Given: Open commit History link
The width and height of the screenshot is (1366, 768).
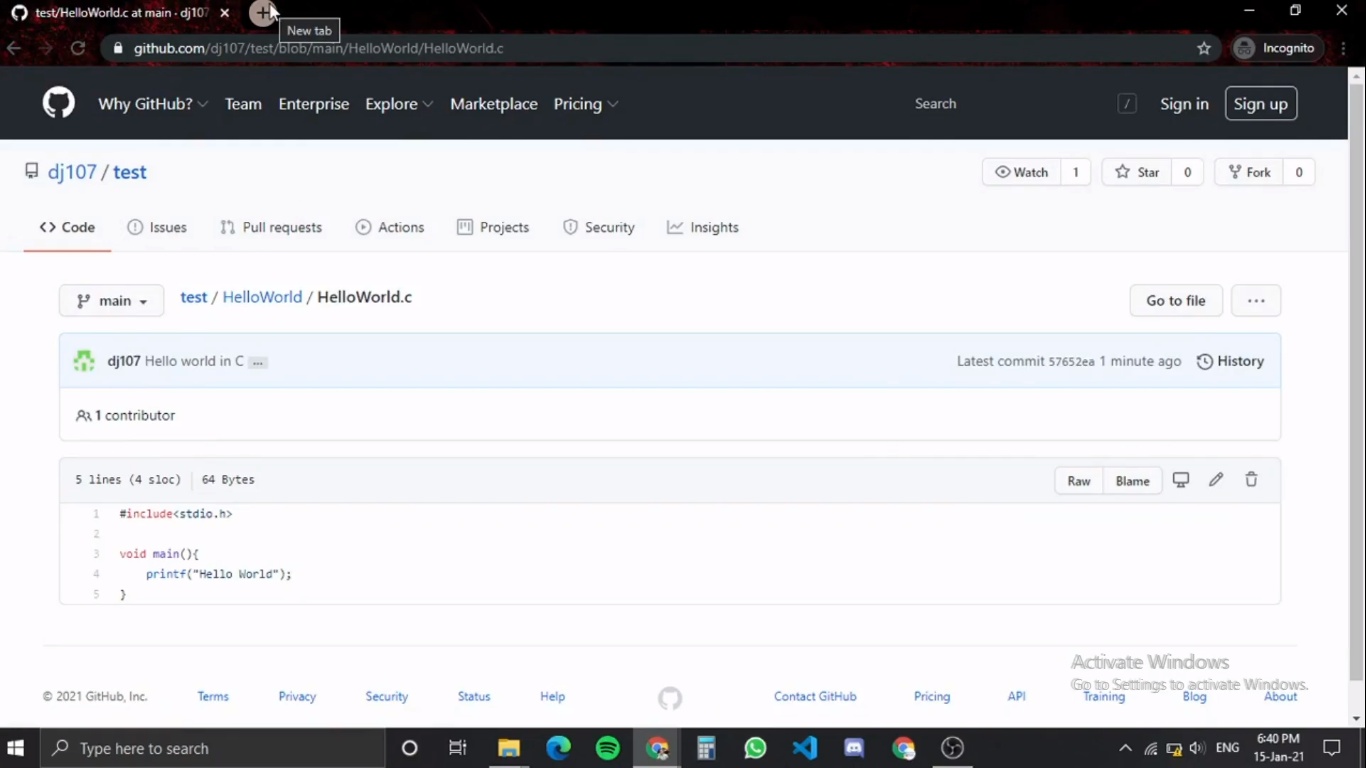Looking at the screenshot, I should (1231, 361).
